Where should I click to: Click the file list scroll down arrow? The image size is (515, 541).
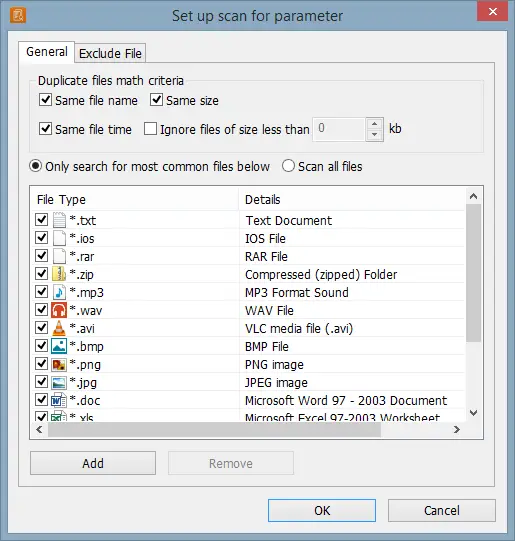point(474,413)
